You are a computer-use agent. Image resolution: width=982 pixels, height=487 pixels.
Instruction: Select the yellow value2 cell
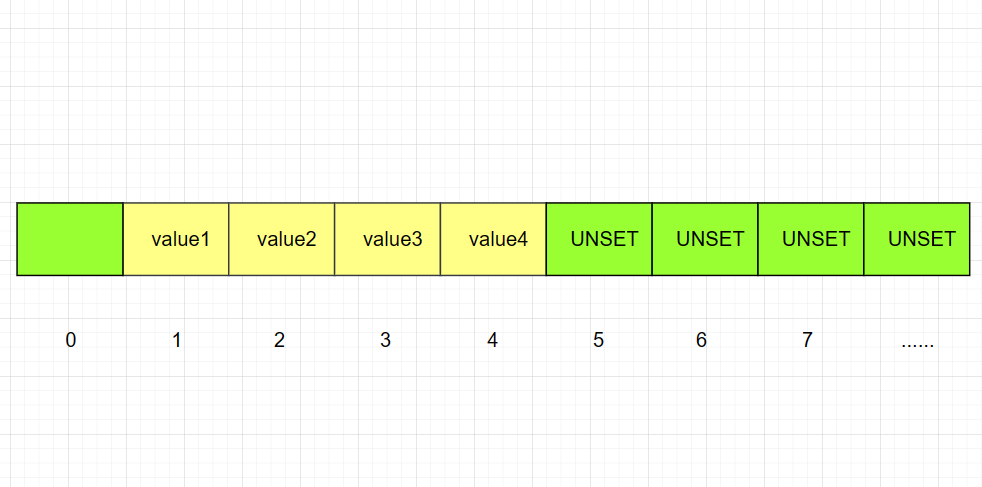tap(282, 238)
